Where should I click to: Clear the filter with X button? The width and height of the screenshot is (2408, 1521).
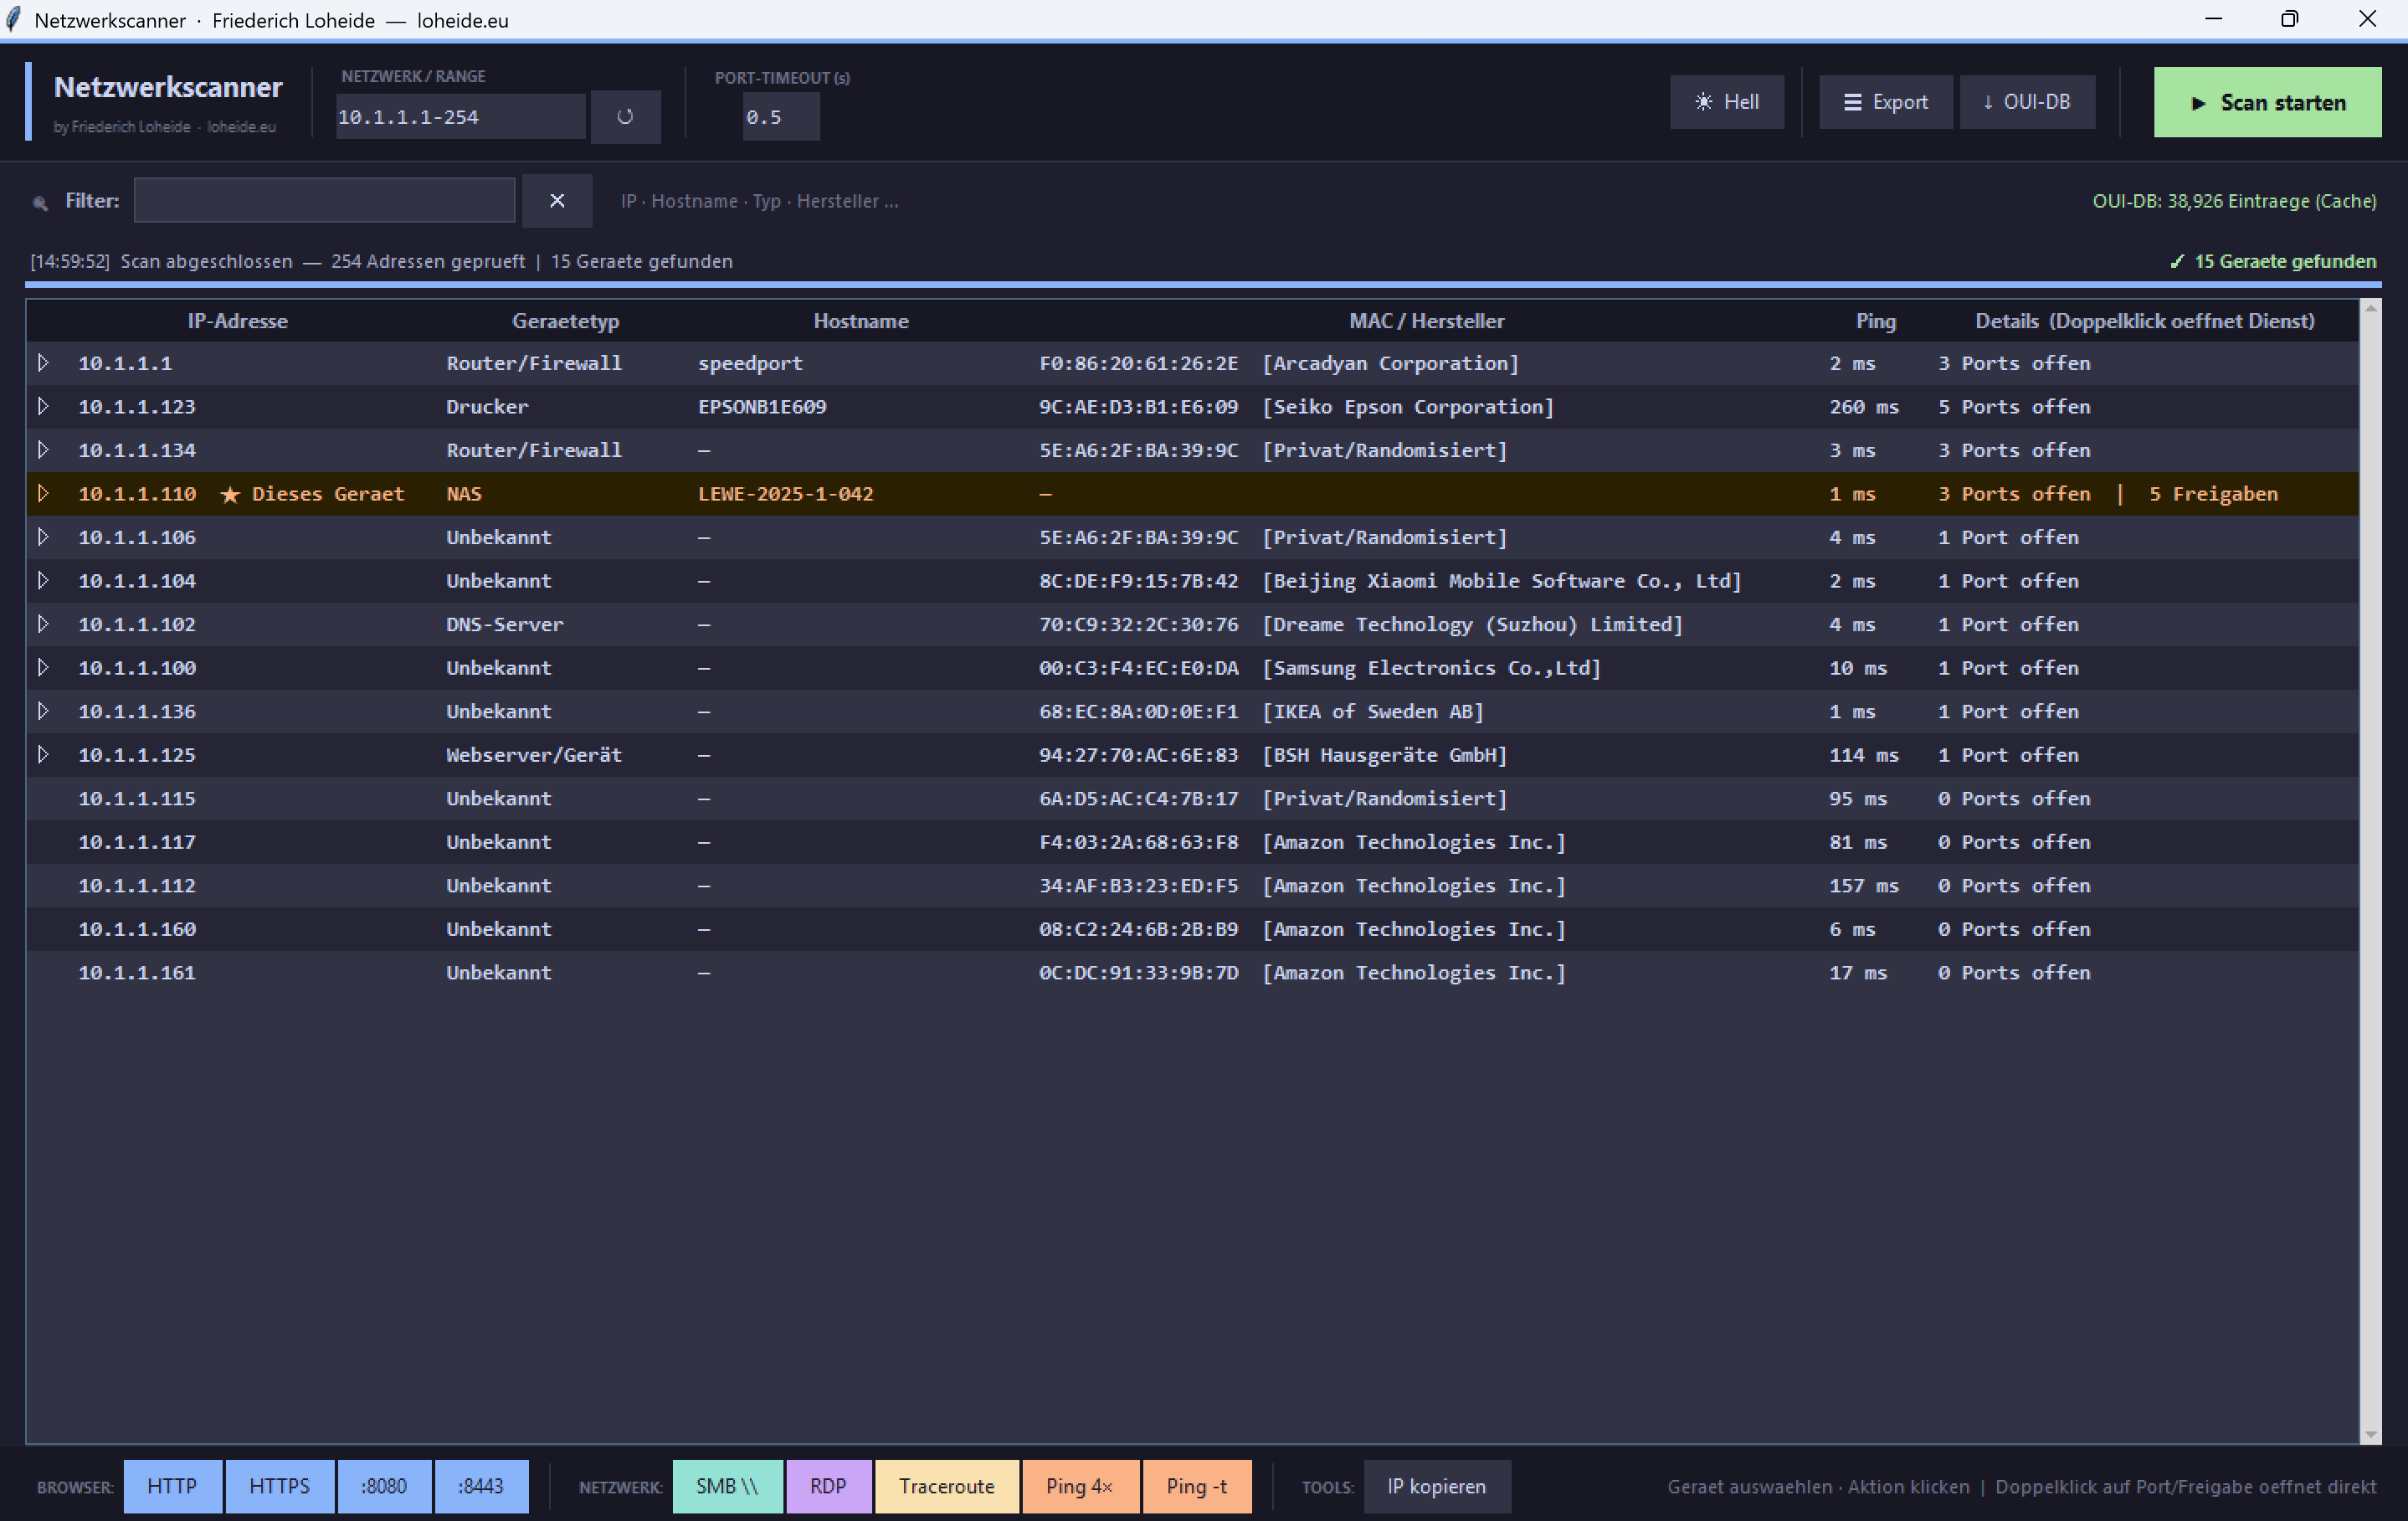557,201
